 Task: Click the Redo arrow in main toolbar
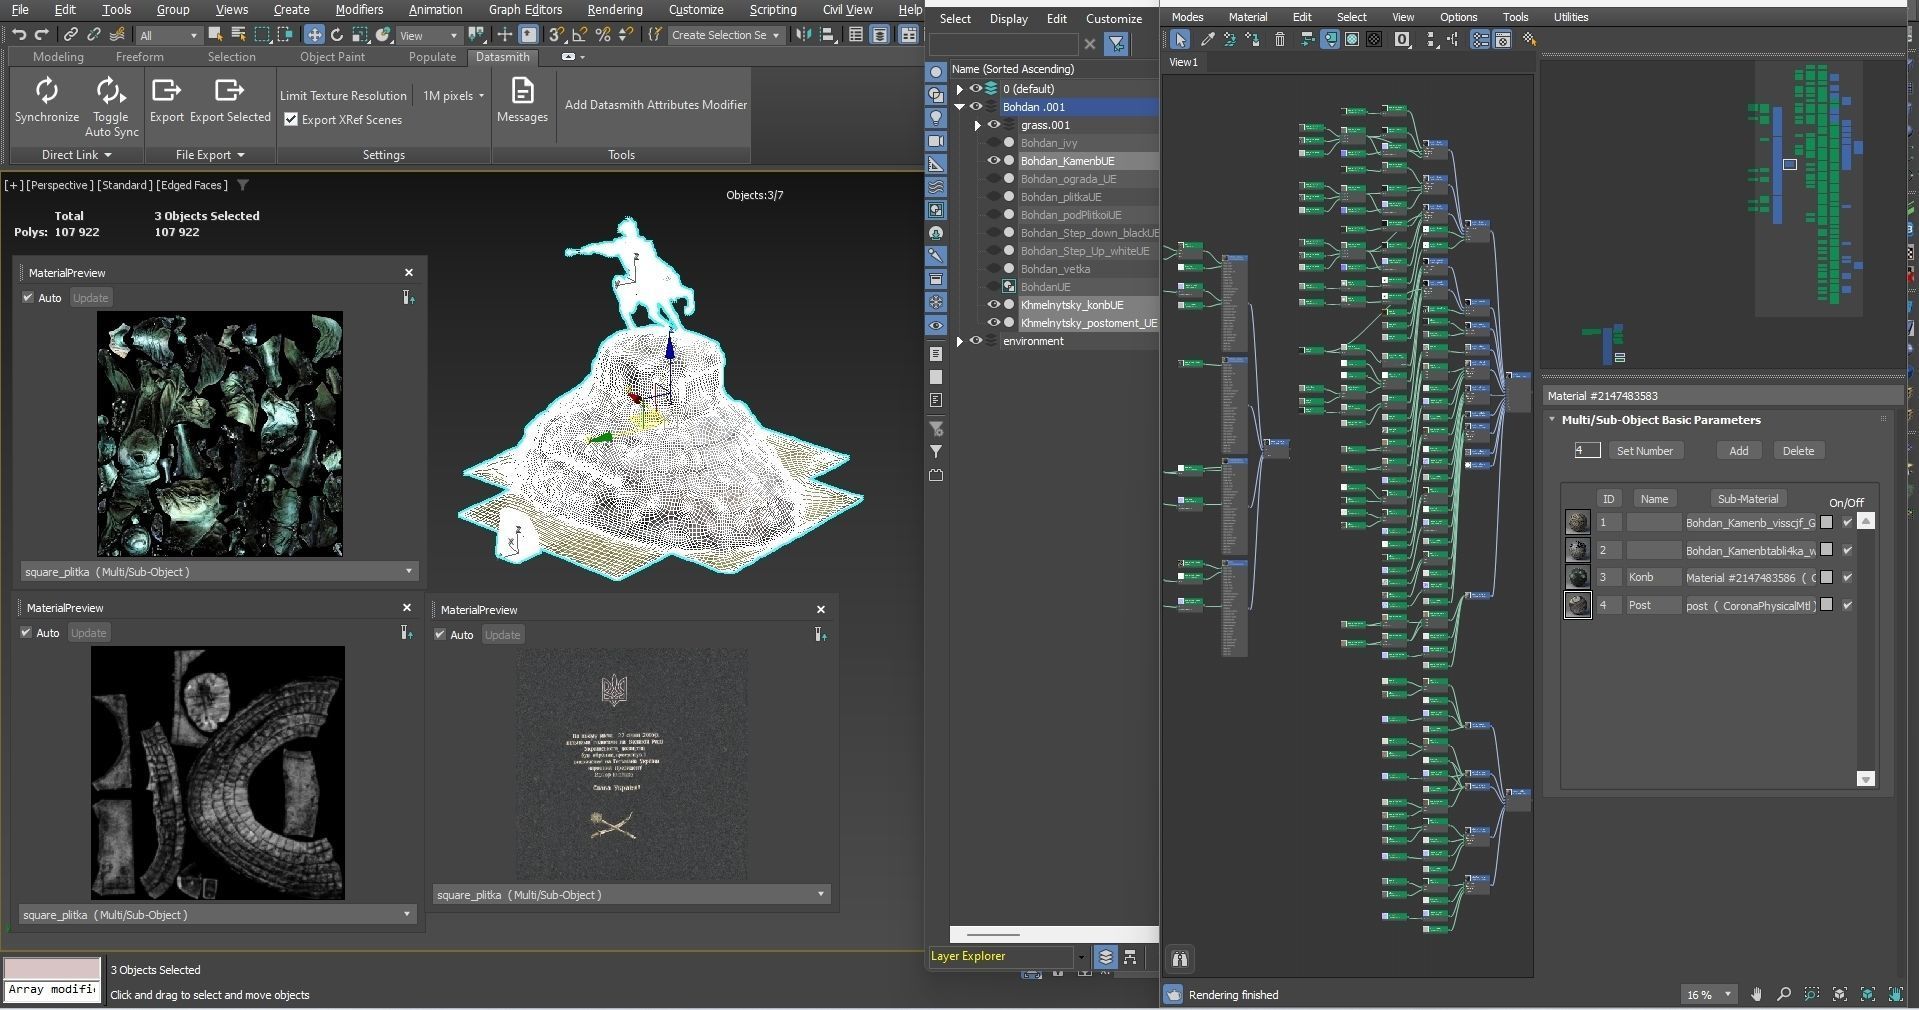42,35
